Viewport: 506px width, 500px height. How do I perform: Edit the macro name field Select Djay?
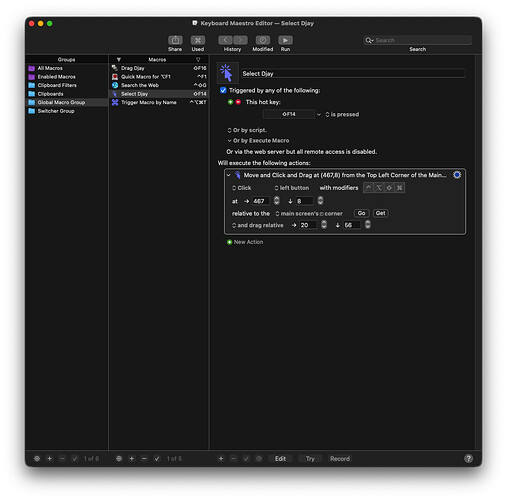(353, 74)
